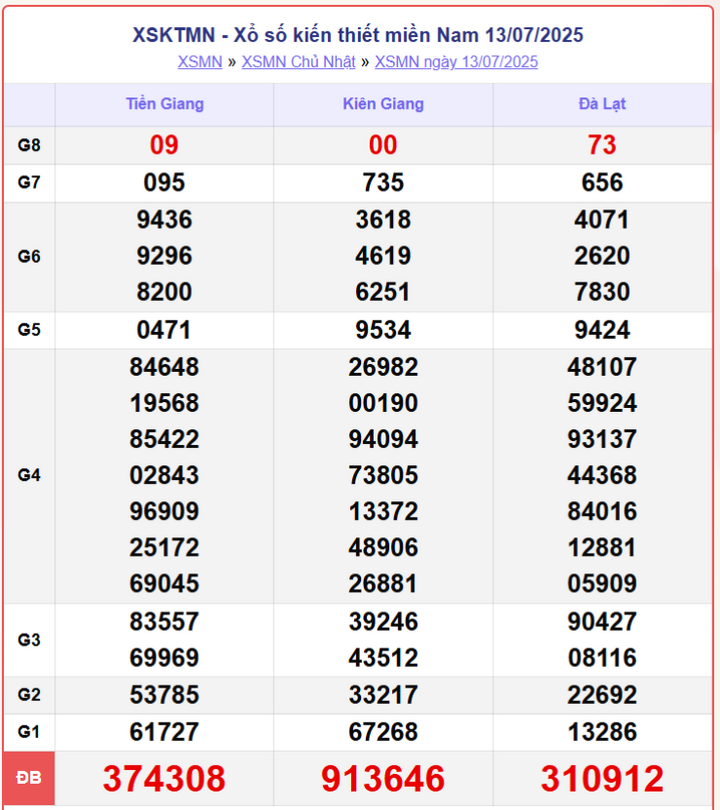Select the G7 row label

coord(29,182)
